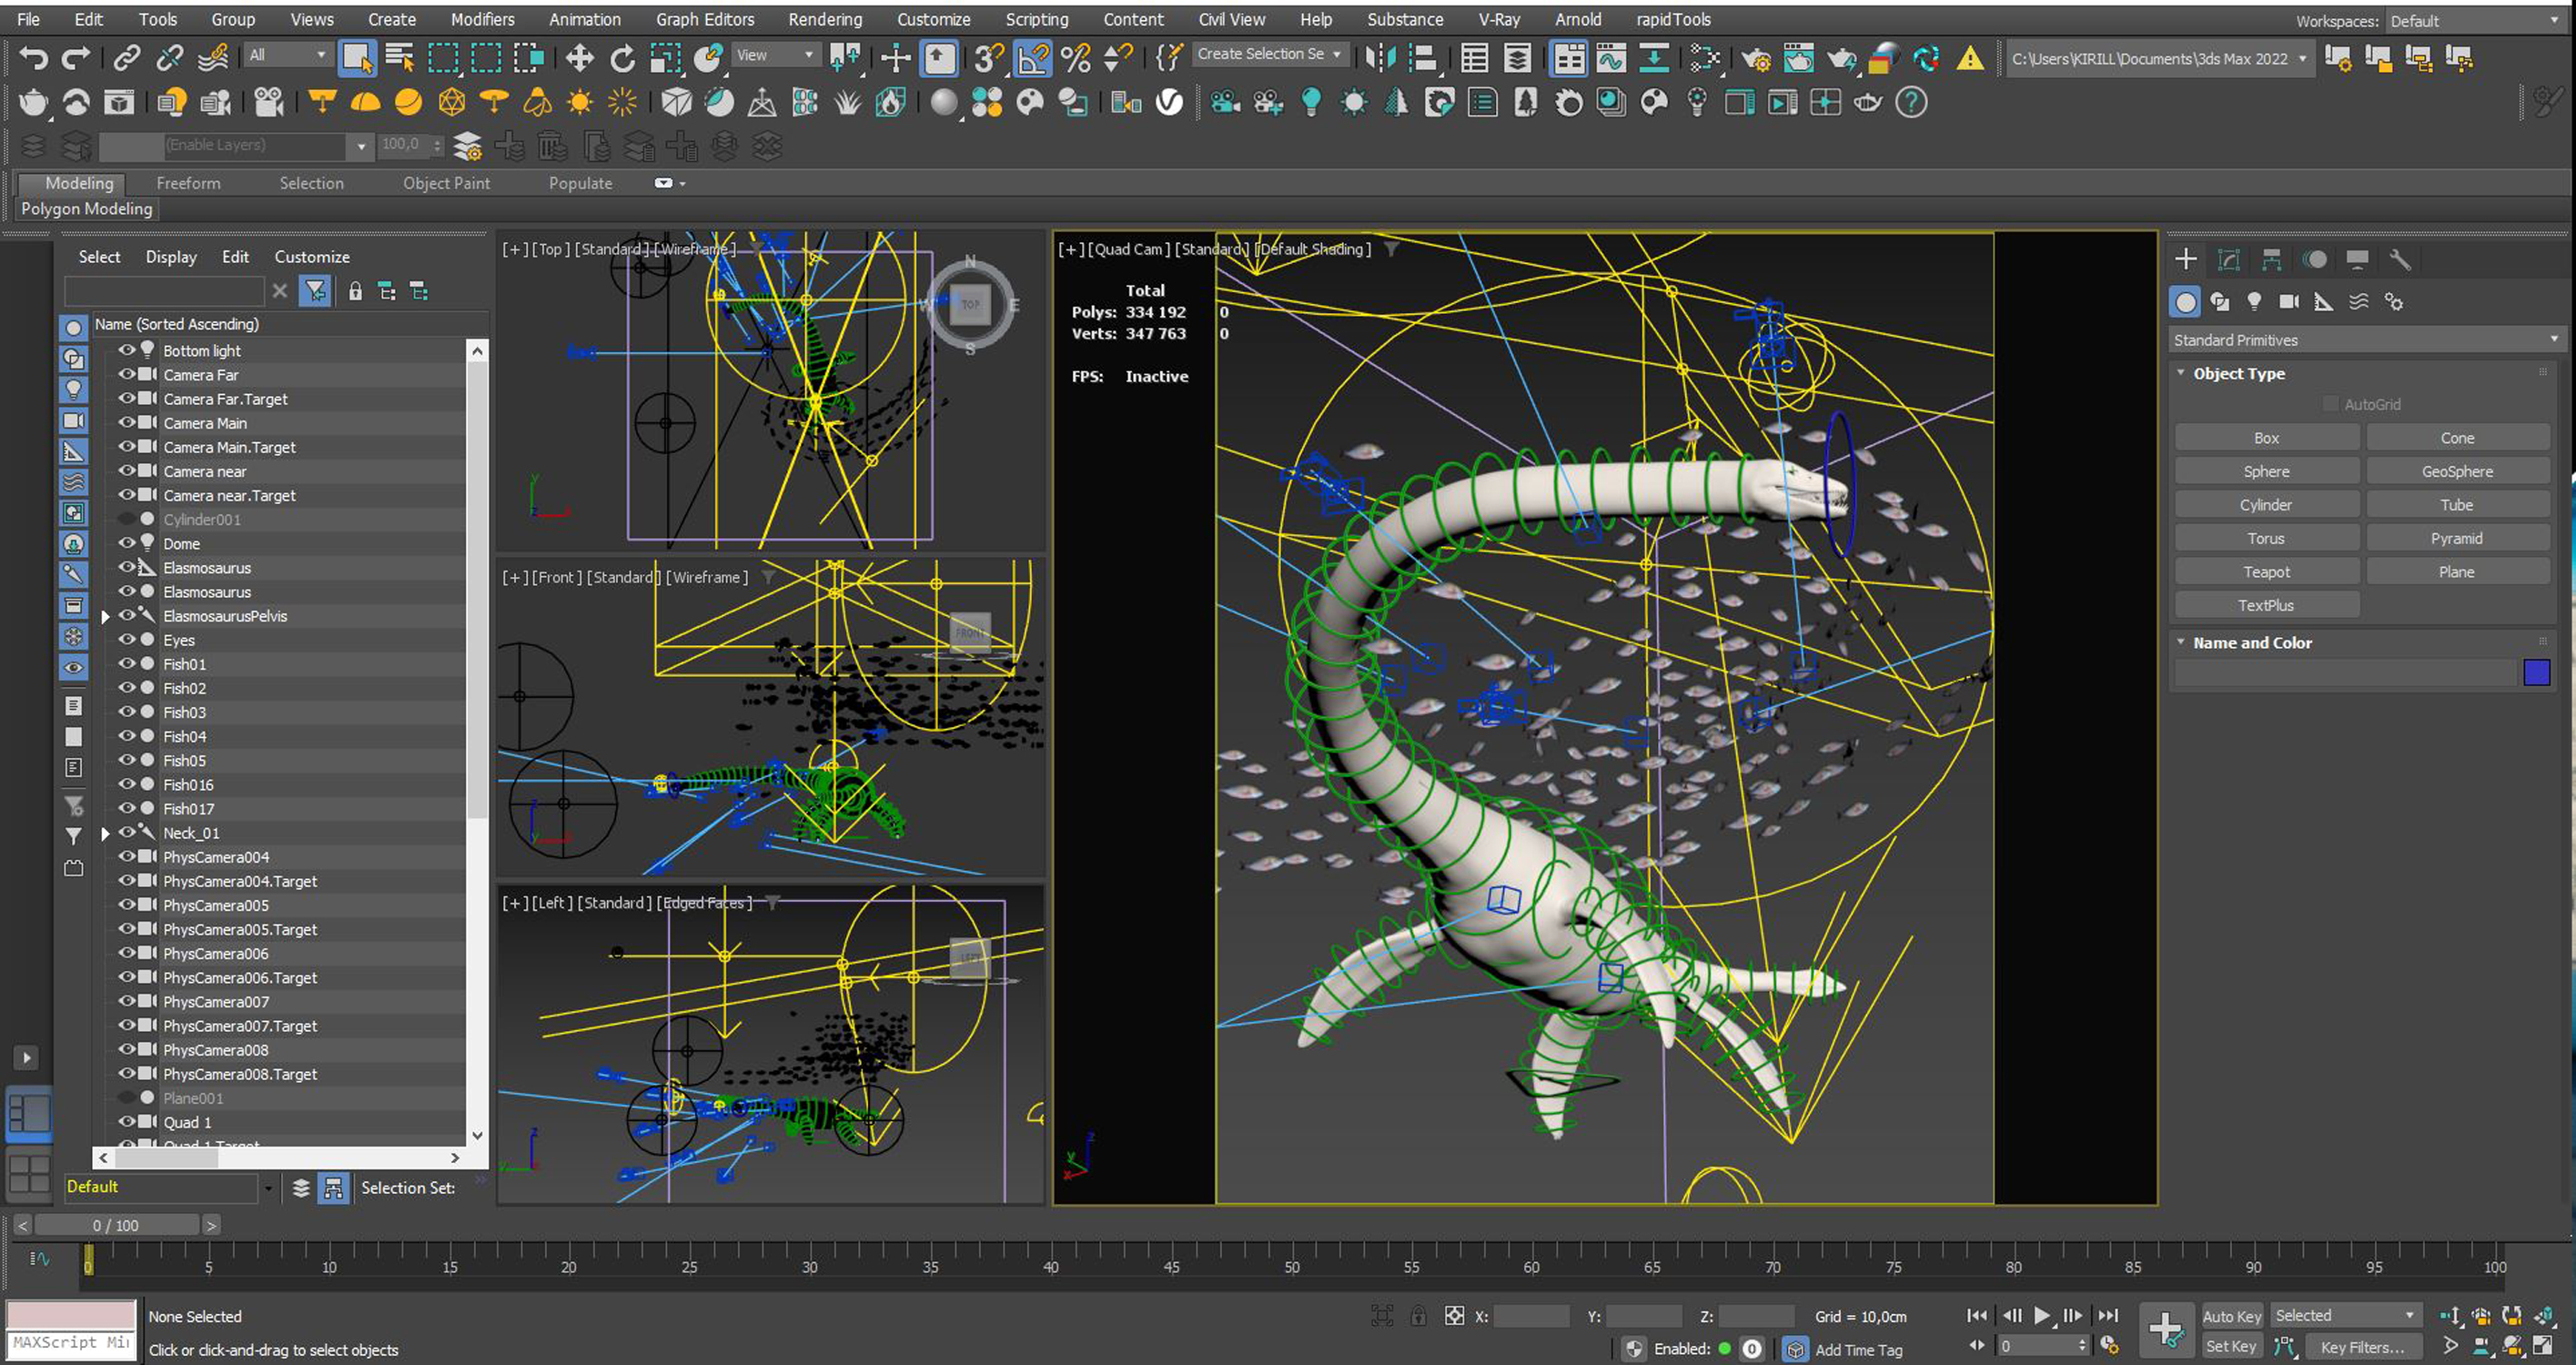Hide the Bottom light object
This screenshot has height=1365, width=2576.
point(127,350)
